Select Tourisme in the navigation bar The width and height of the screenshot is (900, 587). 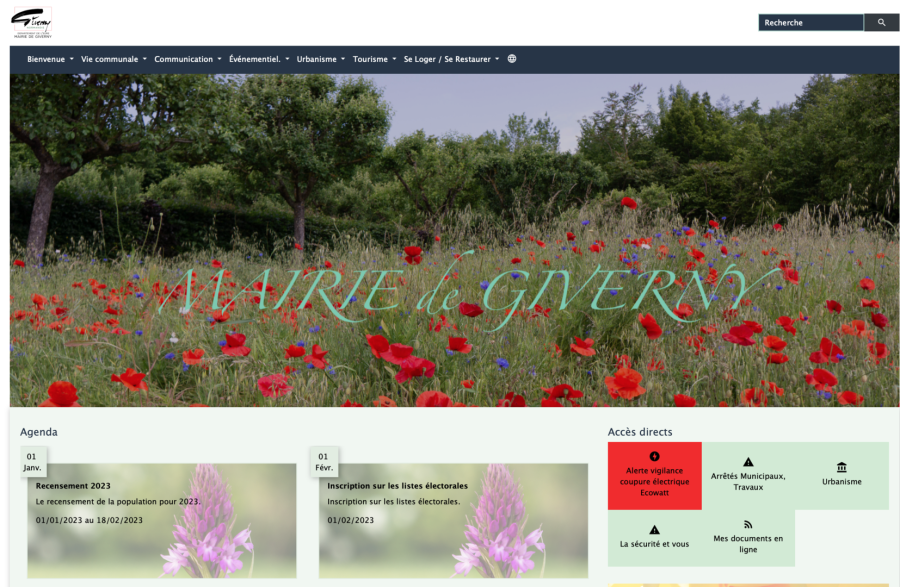tap(374, 59)
